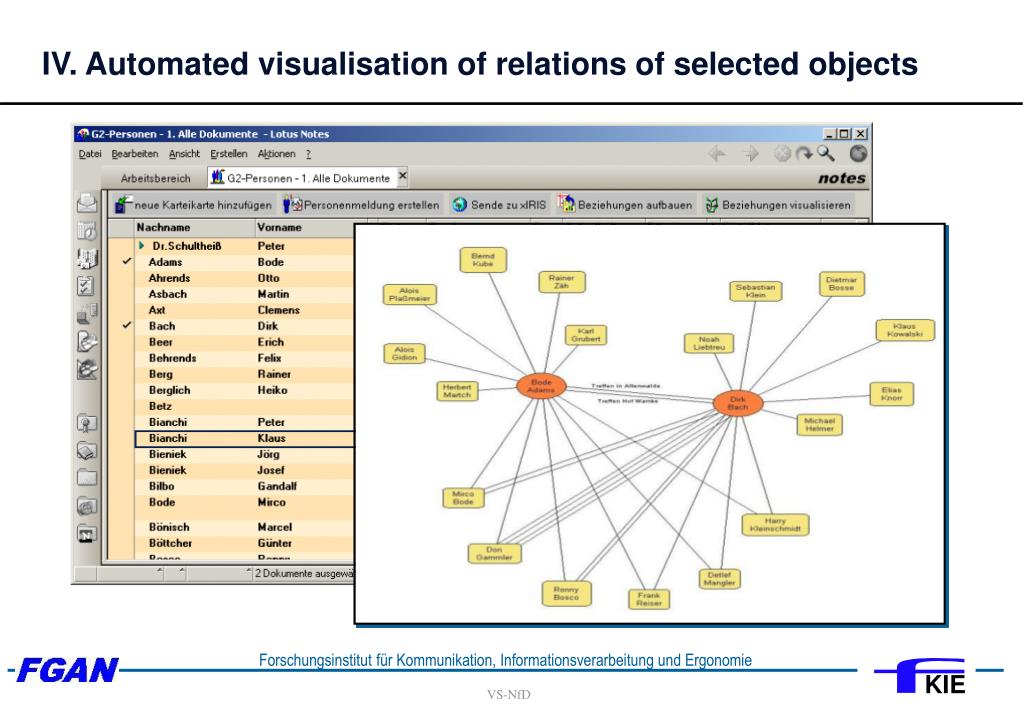Viewport: 1023px width, 708px height.
Task: Open the Aktionen menu
Action: click(x=276, y=154)
